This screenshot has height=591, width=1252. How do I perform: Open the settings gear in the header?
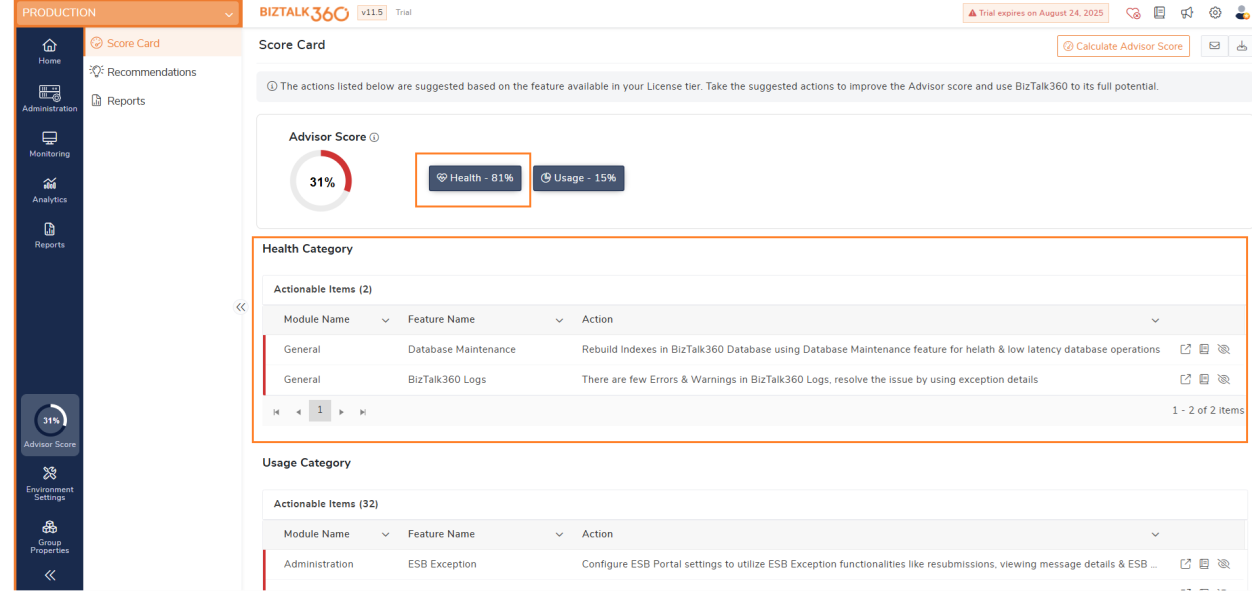(x=1215, y=13)
